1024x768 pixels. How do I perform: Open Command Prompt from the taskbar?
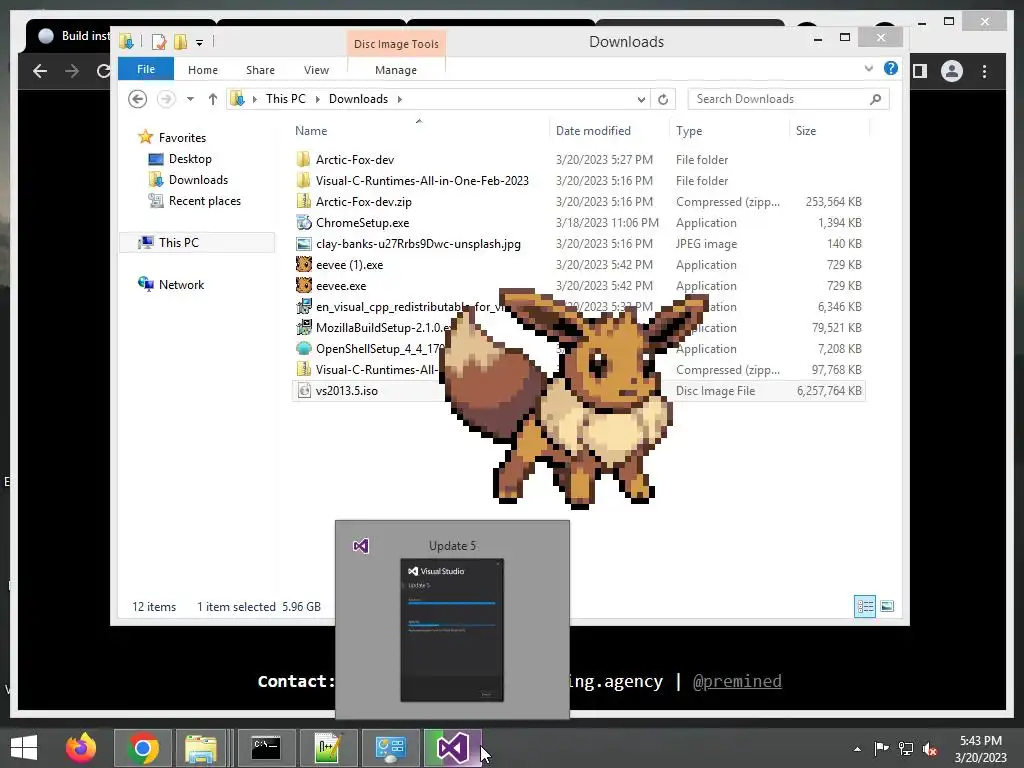266,748
